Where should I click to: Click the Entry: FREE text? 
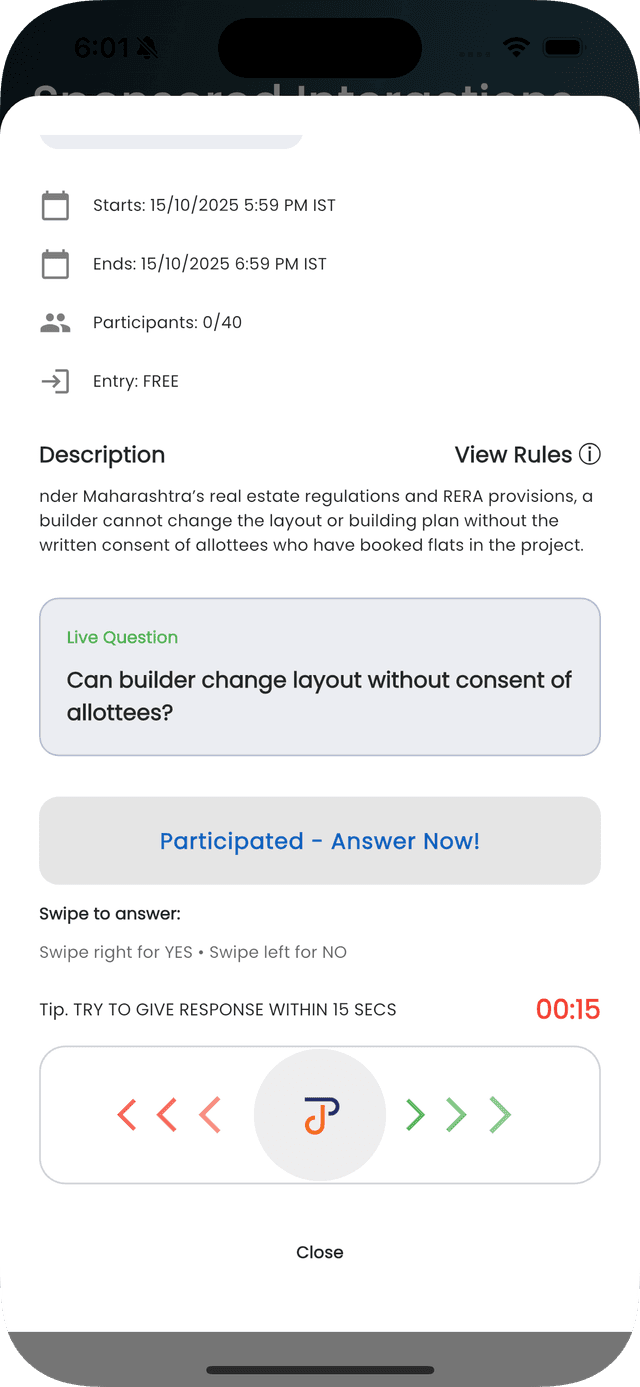[x=136, y=381]
